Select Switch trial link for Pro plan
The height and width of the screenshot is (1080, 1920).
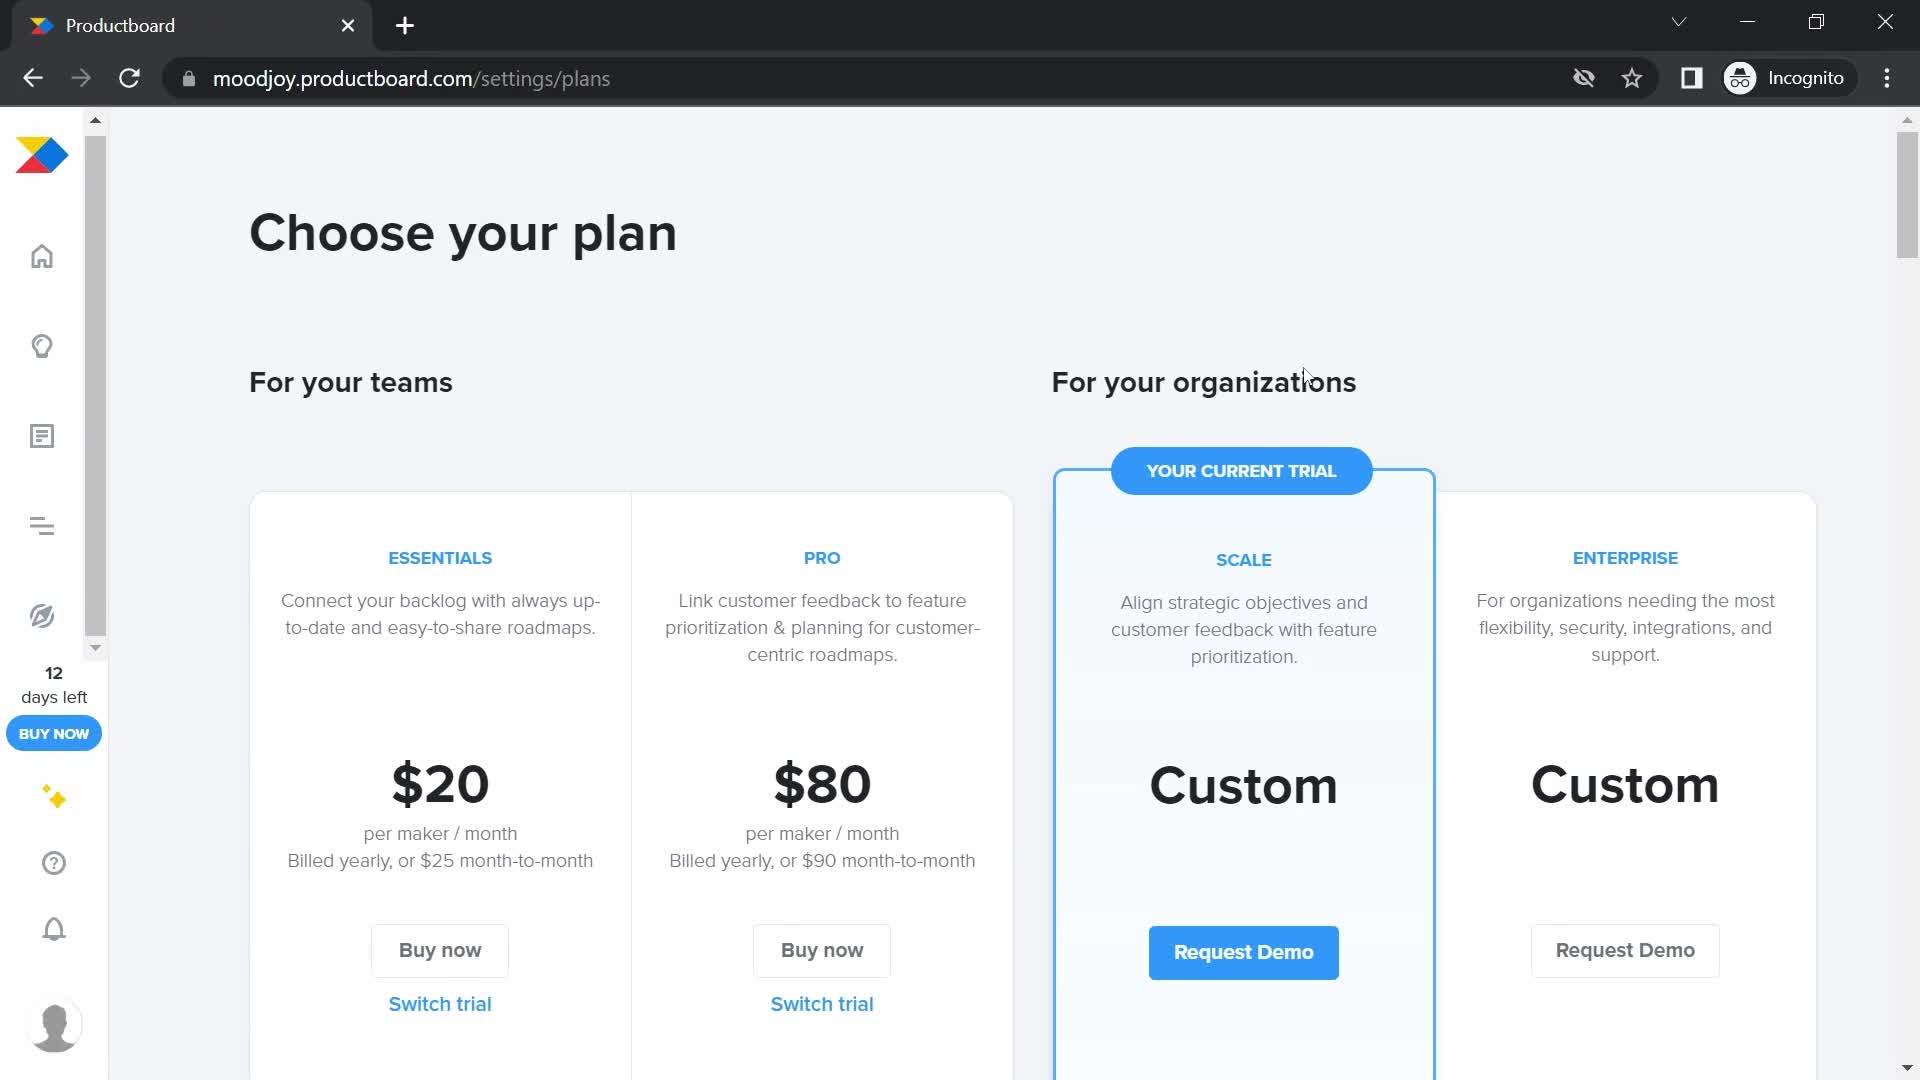coord(822,1004)
